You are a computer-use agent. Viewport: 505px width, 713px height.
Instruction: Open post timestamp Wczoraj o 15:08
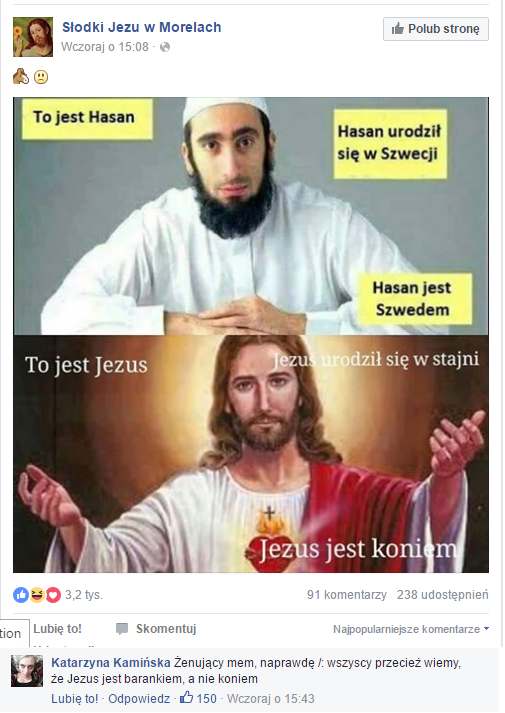(x=105, y=47)
